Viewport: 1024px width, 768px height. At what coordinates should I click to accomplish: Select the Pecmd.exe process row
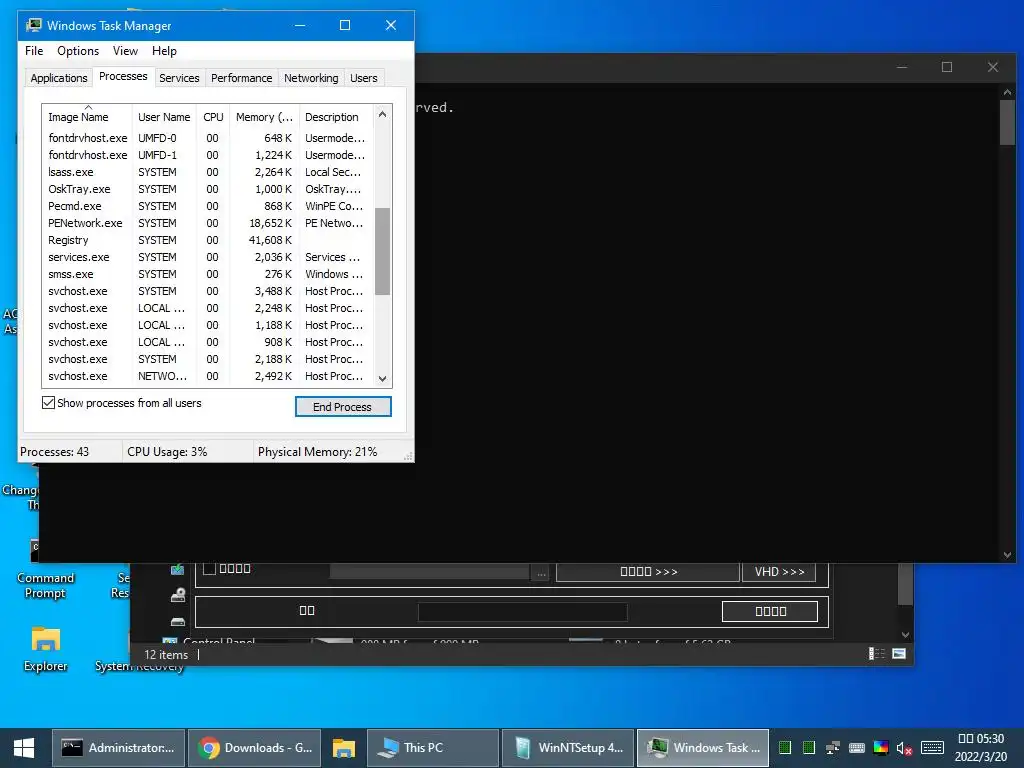click(x=208, y=206)
